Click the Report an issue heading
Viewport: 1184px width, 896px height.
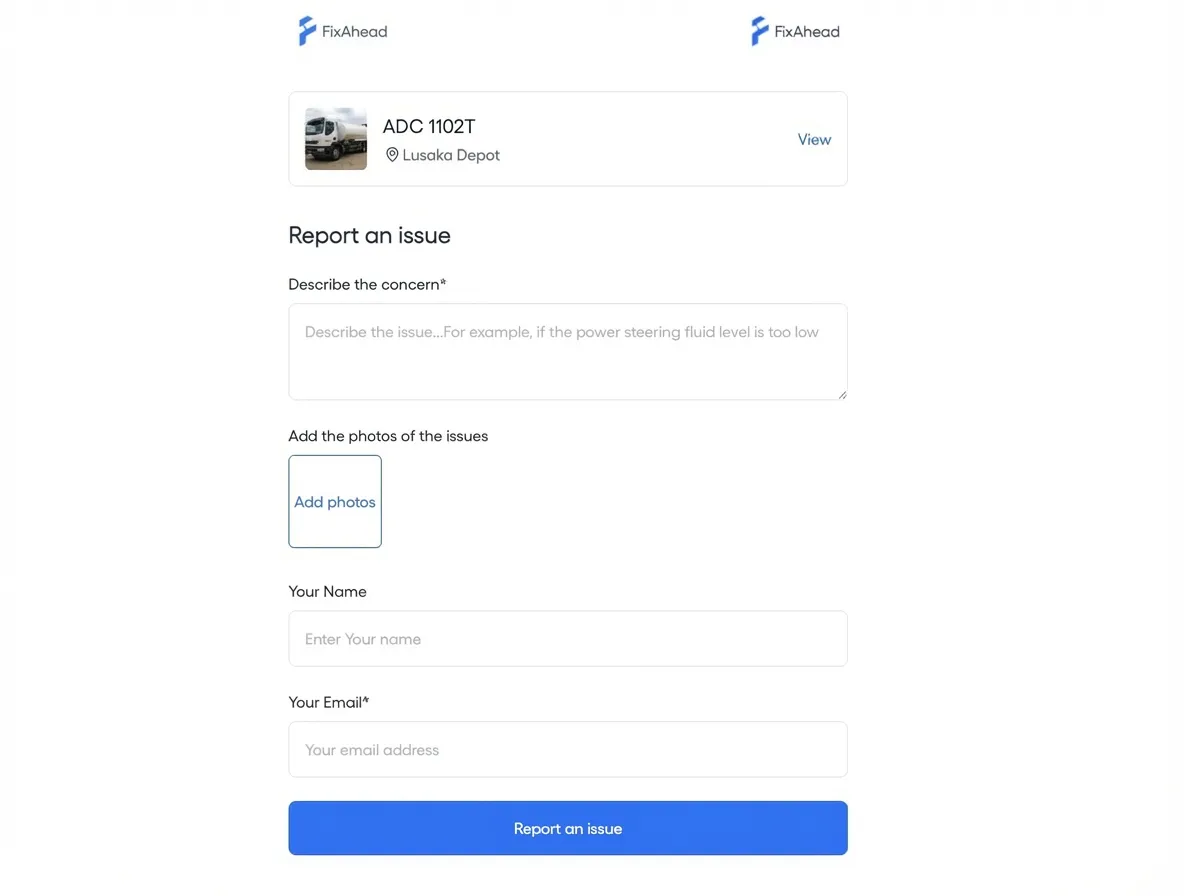click(x=369, y=235)
